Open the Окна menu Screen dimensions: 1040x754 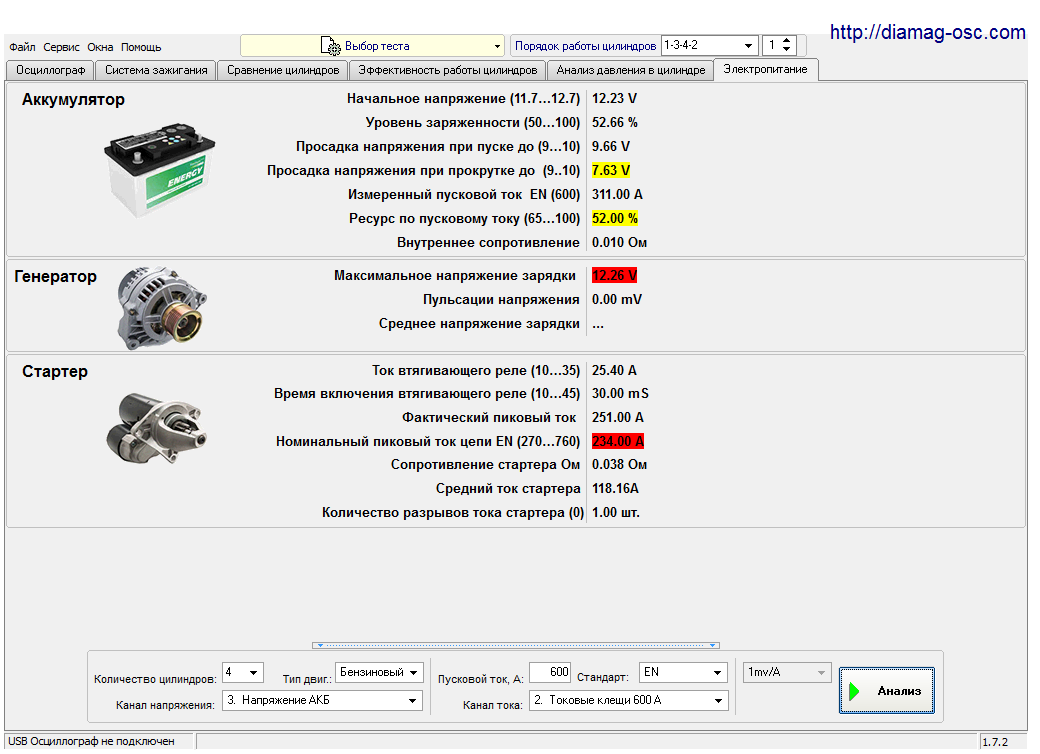(x=100, y=47)
